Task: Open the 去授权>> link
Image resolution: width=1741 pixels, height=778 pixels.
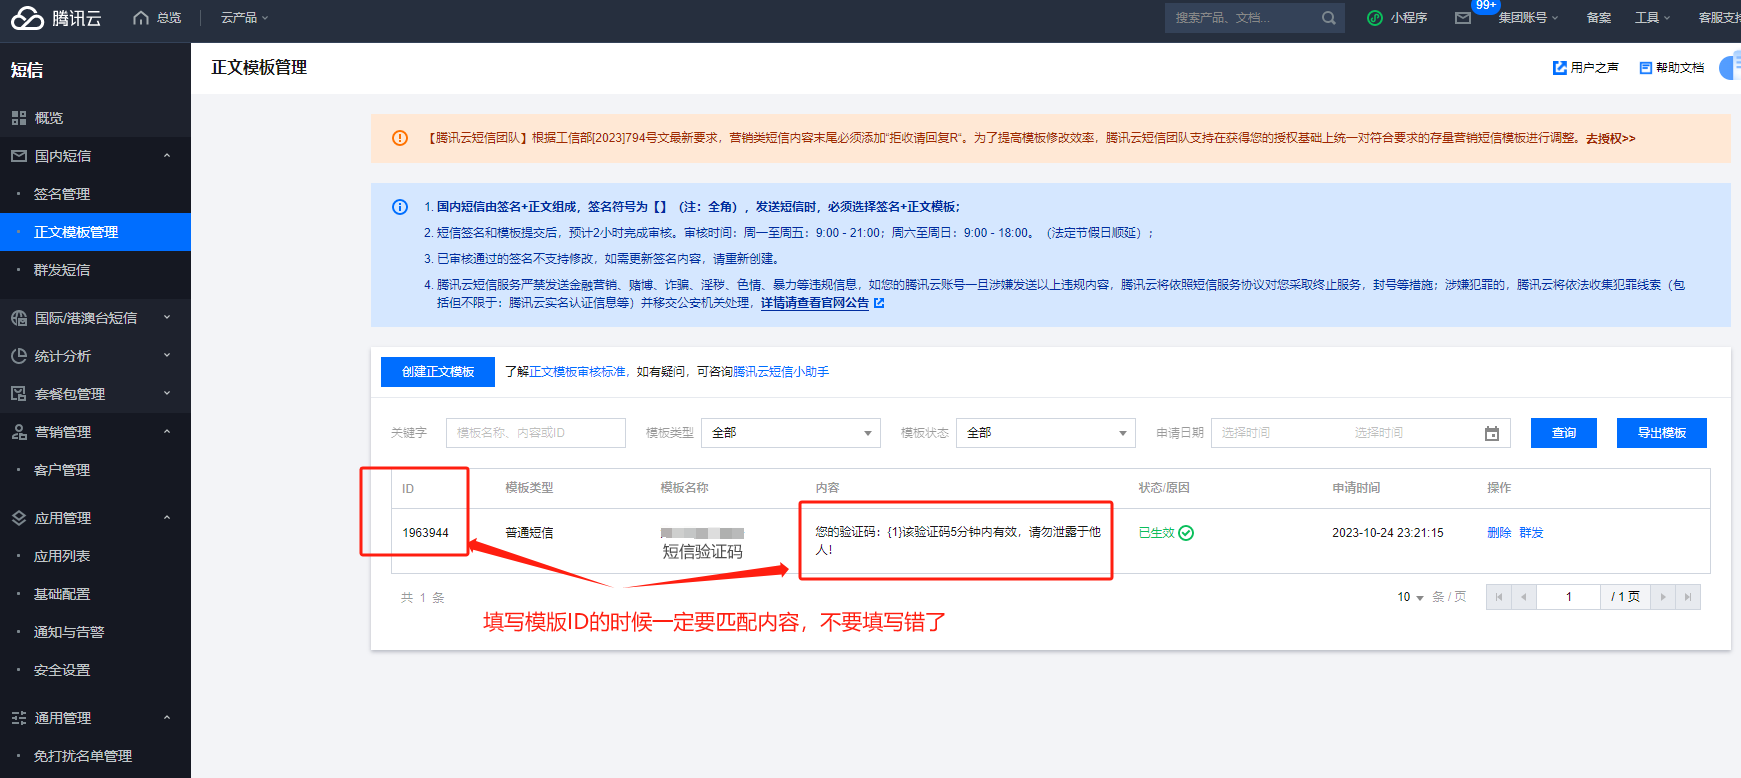Action: (1610, 139)
